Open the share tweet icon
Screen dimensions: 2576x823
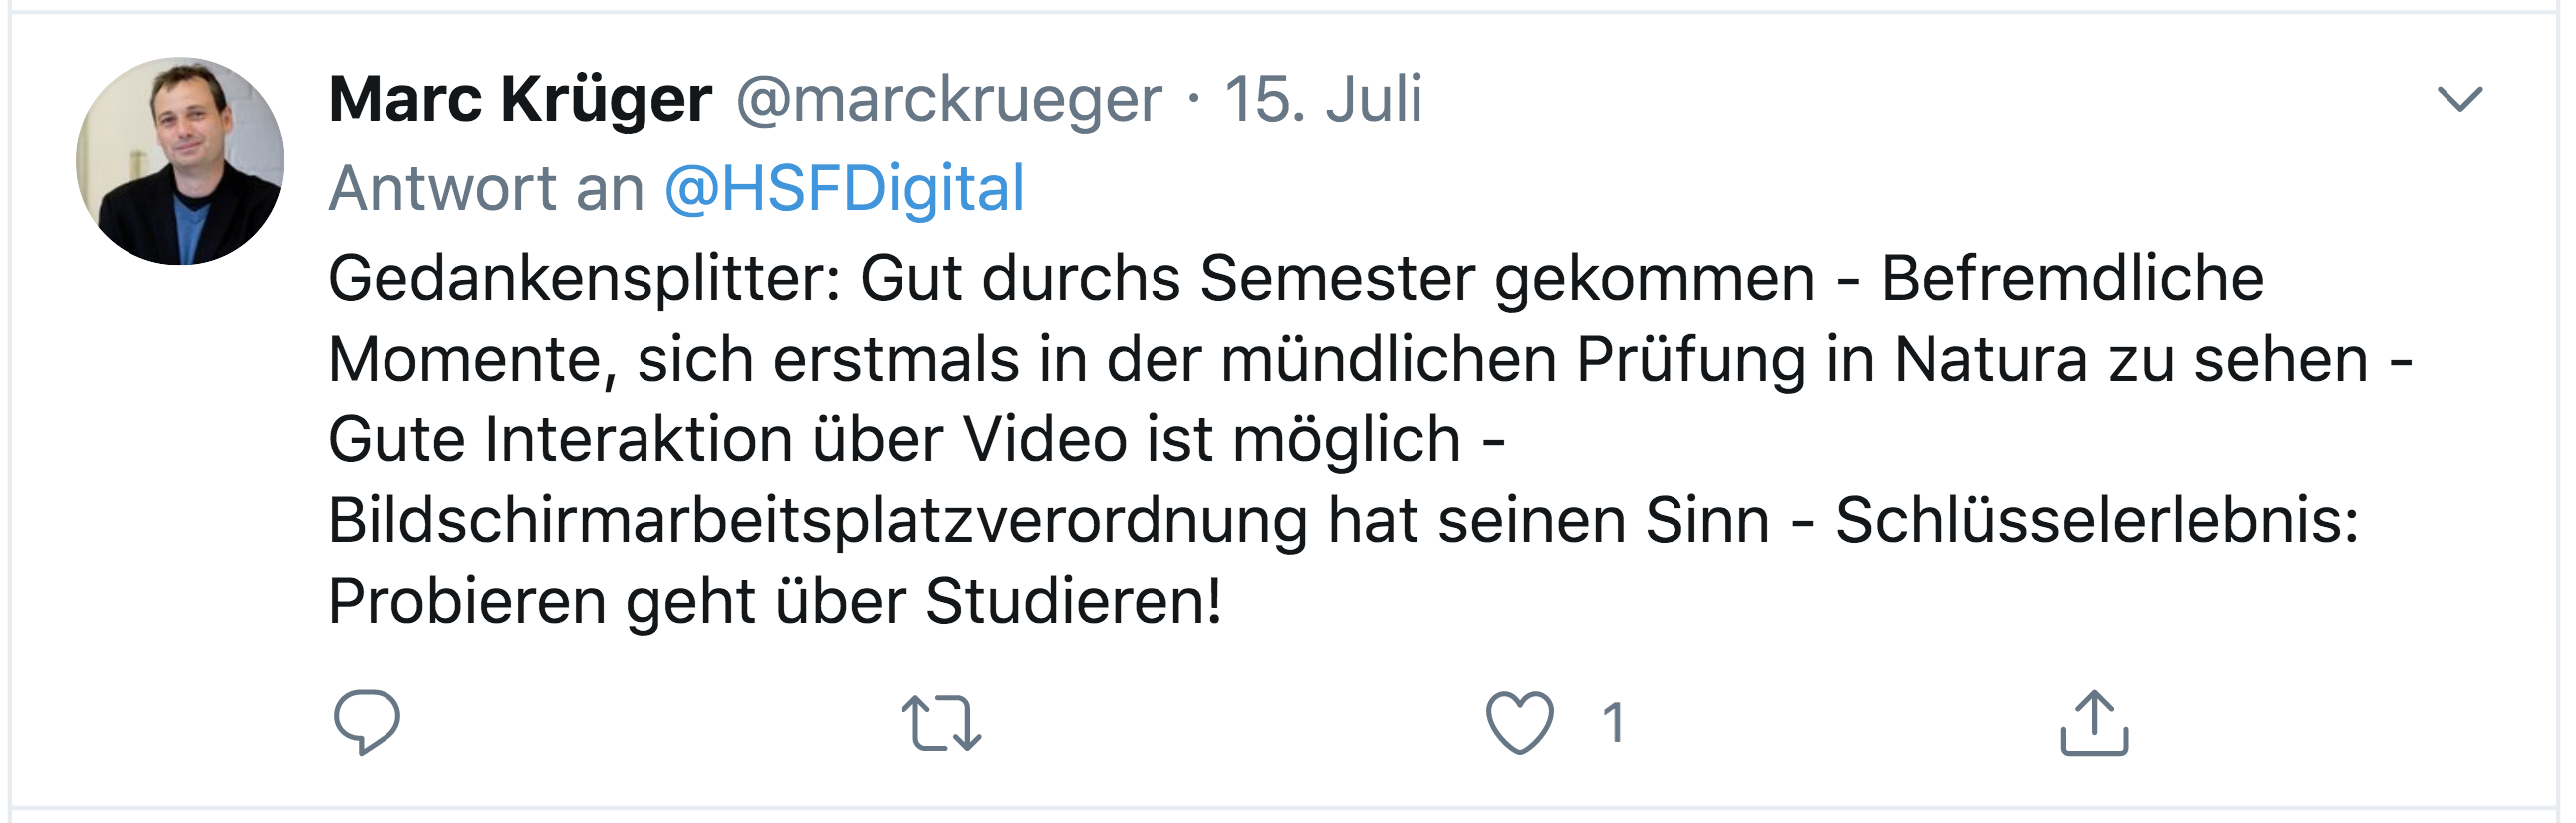pyautogui.click(x=2094, y=723)
